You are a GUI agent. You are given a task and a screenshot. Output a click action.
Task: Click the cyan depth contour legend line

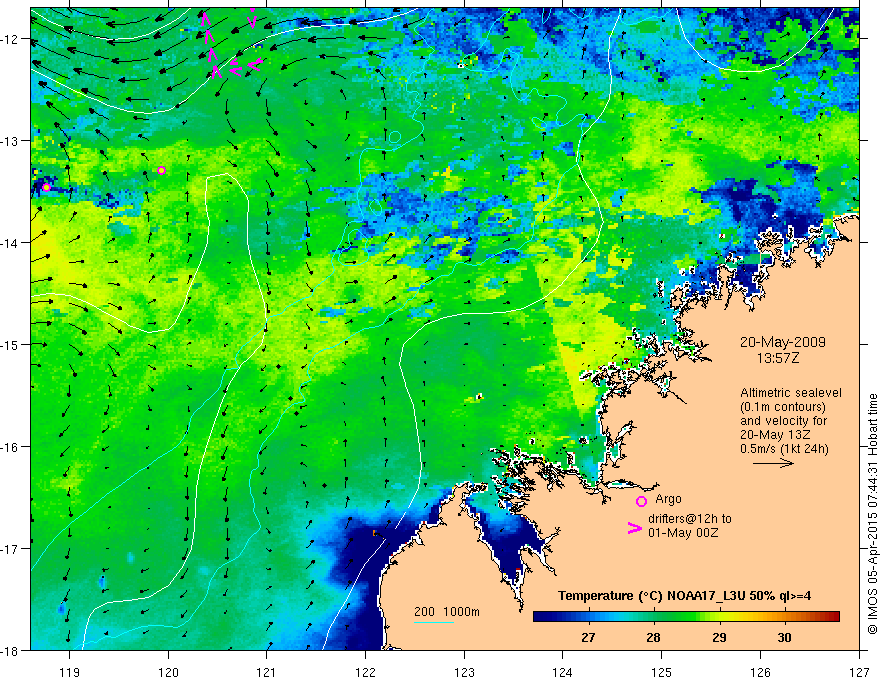pos(434,622)
